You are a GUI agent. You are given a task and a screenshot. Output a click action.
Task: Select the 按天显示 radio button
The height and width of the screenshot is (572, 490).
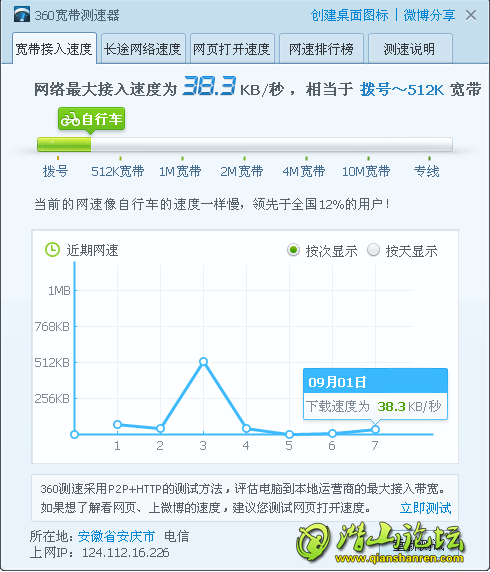click(373, 250)
